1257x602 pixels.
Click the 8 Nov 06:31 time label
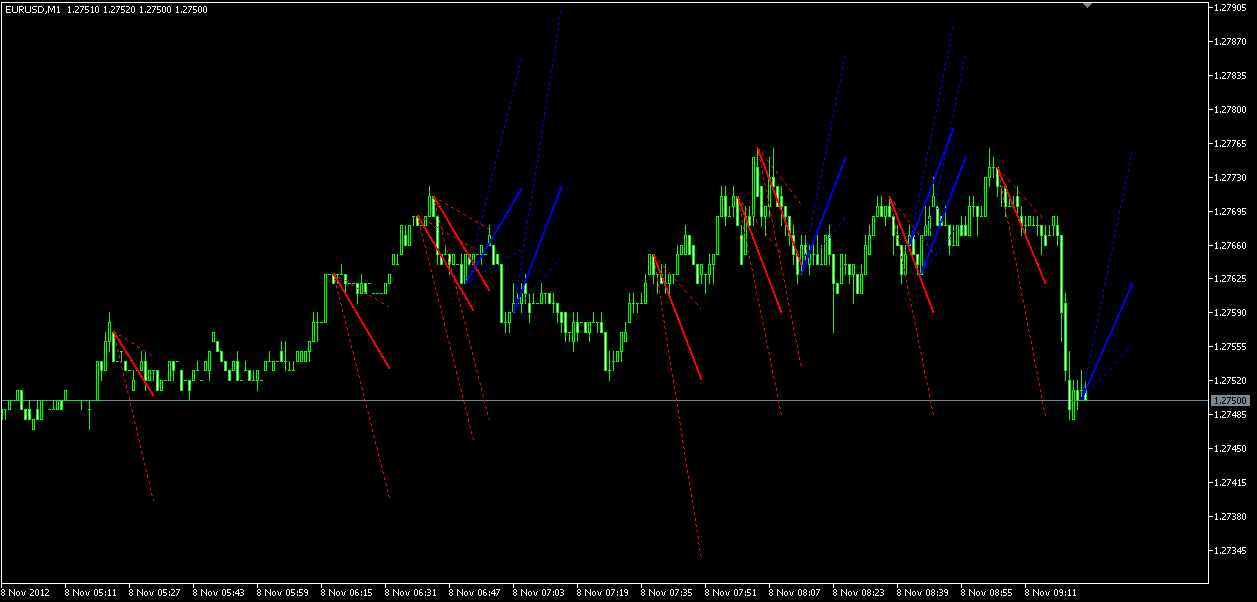pos(412,592)
